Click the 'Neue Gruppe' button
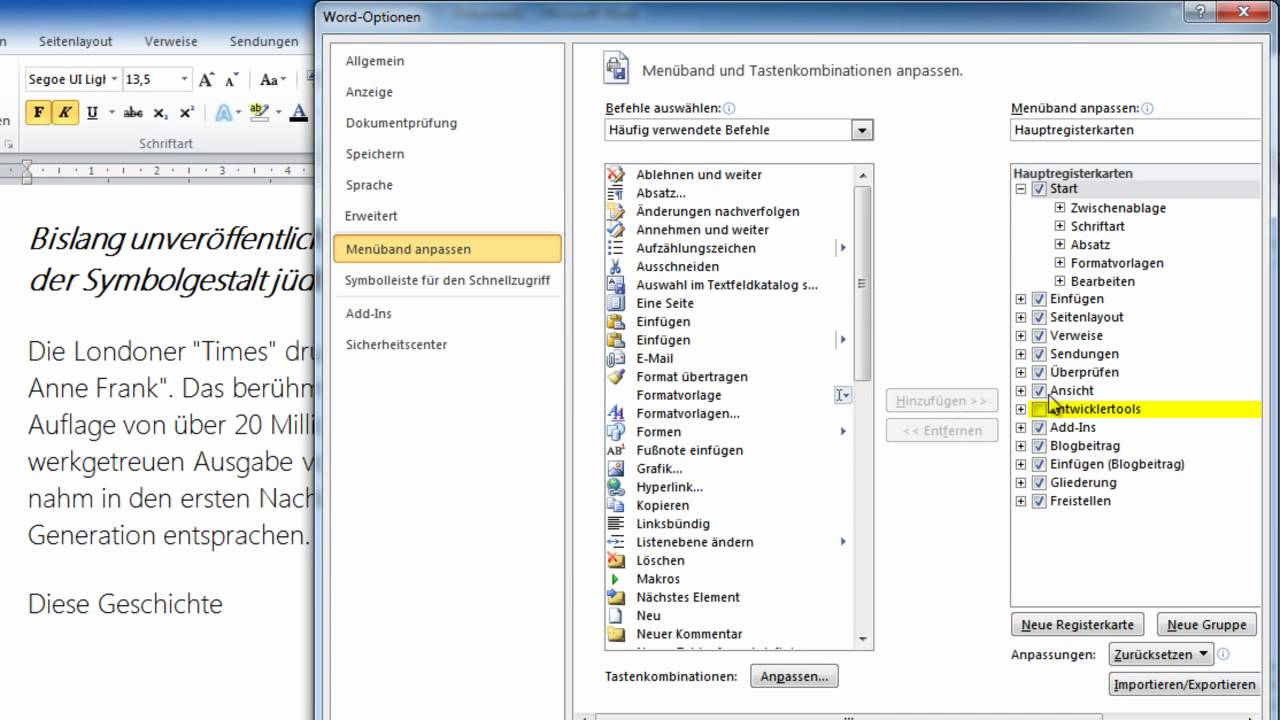The width and height of the screenshot is (1280, 720). click(x=1207, y=625)
